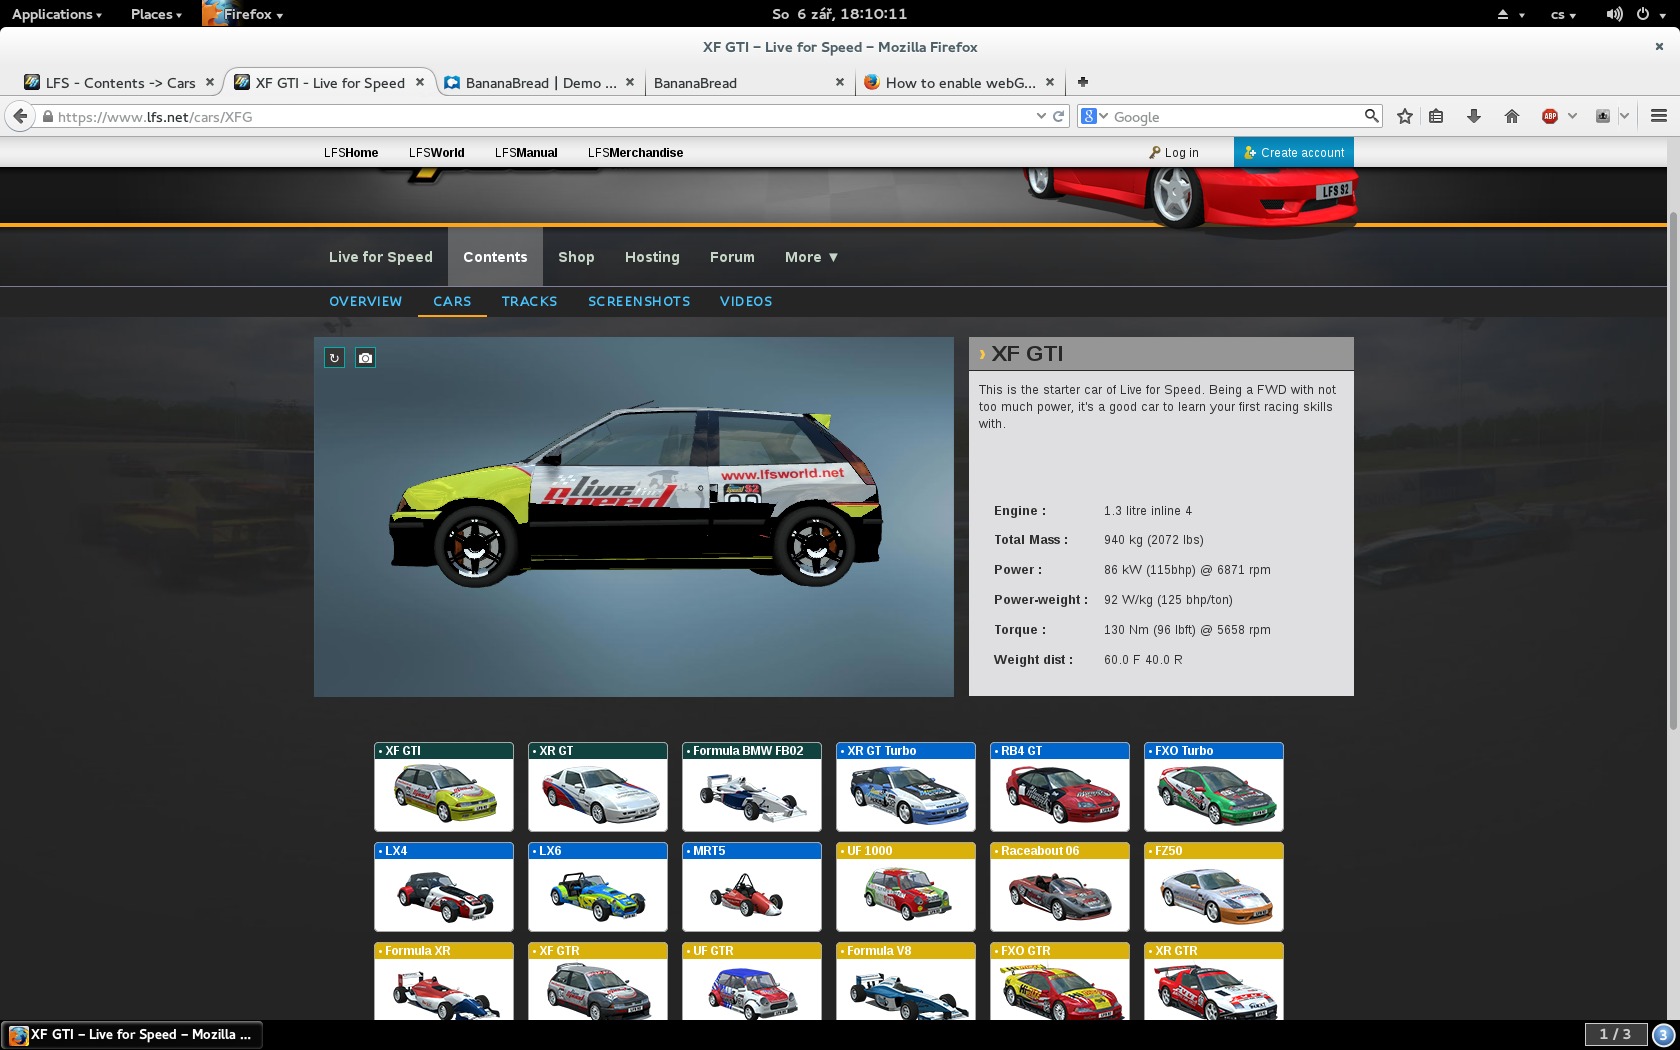
Task: Switch to How to enable webGL tab
Action: [x=960, y=83]
